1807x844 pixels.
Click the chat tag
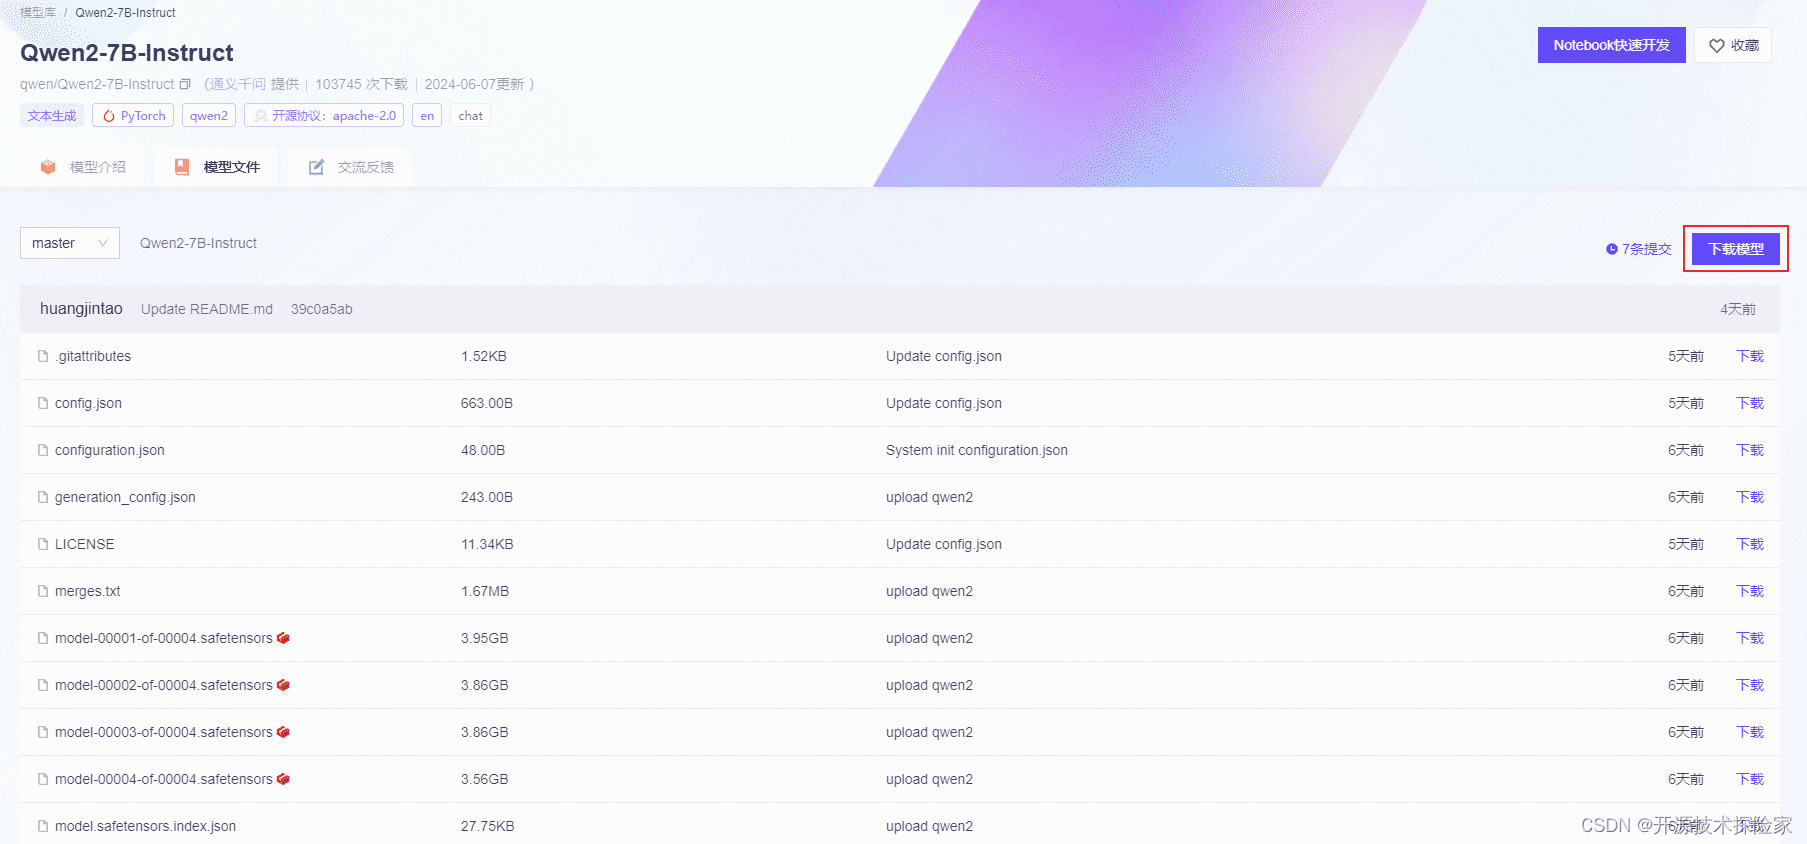[470, 116]
